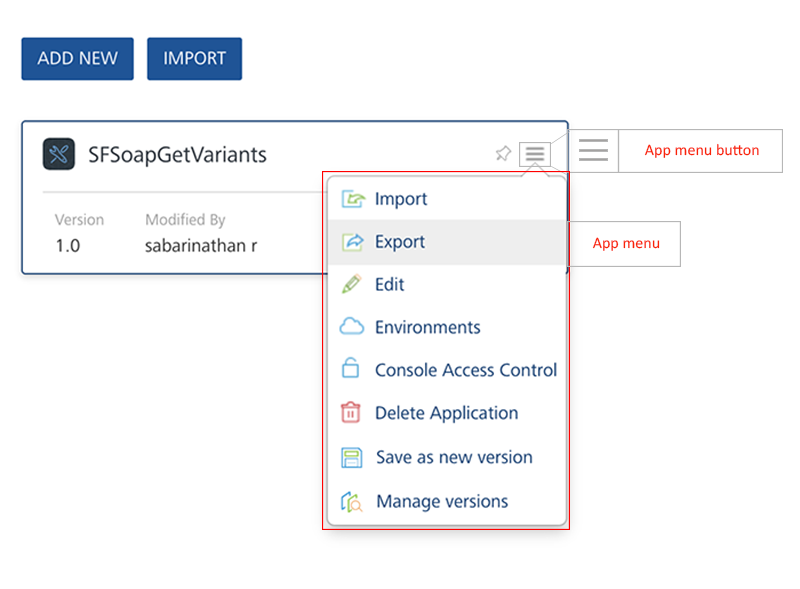800x589 pixels.
Task: Click the enlarged hamburger menu illustration
Action: 593,150
